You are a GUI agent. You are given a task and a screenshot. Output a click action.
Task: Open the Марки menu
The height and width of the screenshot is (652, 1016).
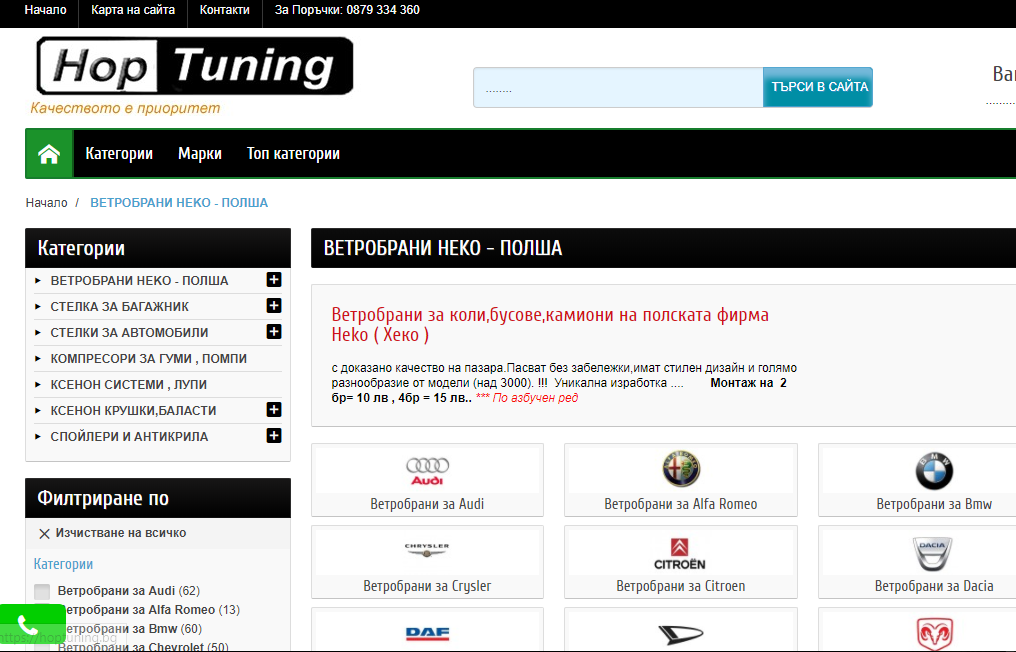(x=200, y=154)
